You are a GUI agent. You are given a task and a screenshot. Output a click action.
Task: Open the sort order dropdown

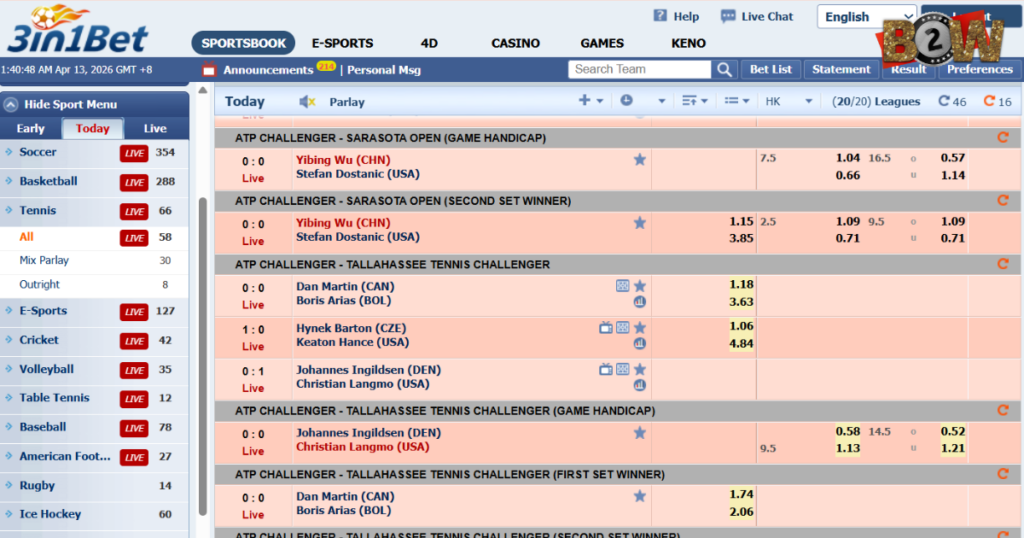695,101
